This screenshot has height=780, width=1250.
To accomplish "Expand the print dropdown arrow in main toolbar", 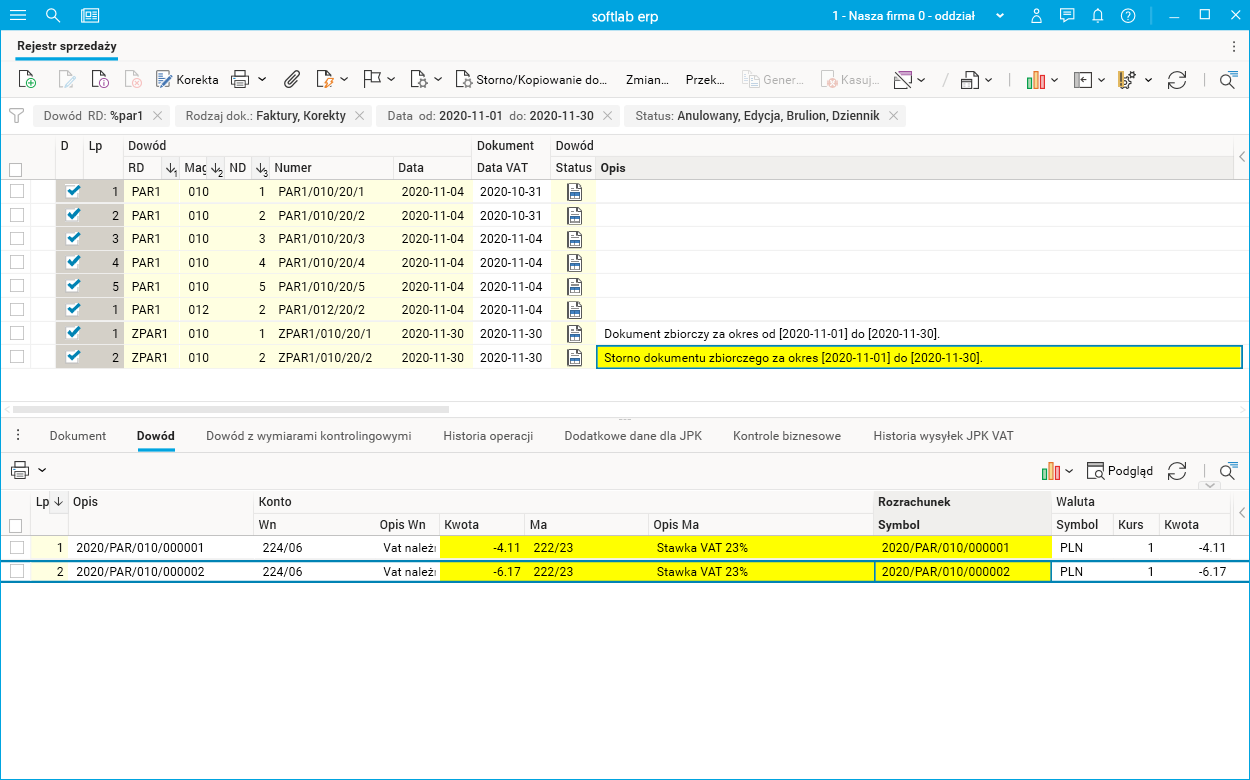I will (x=262, y=80).
